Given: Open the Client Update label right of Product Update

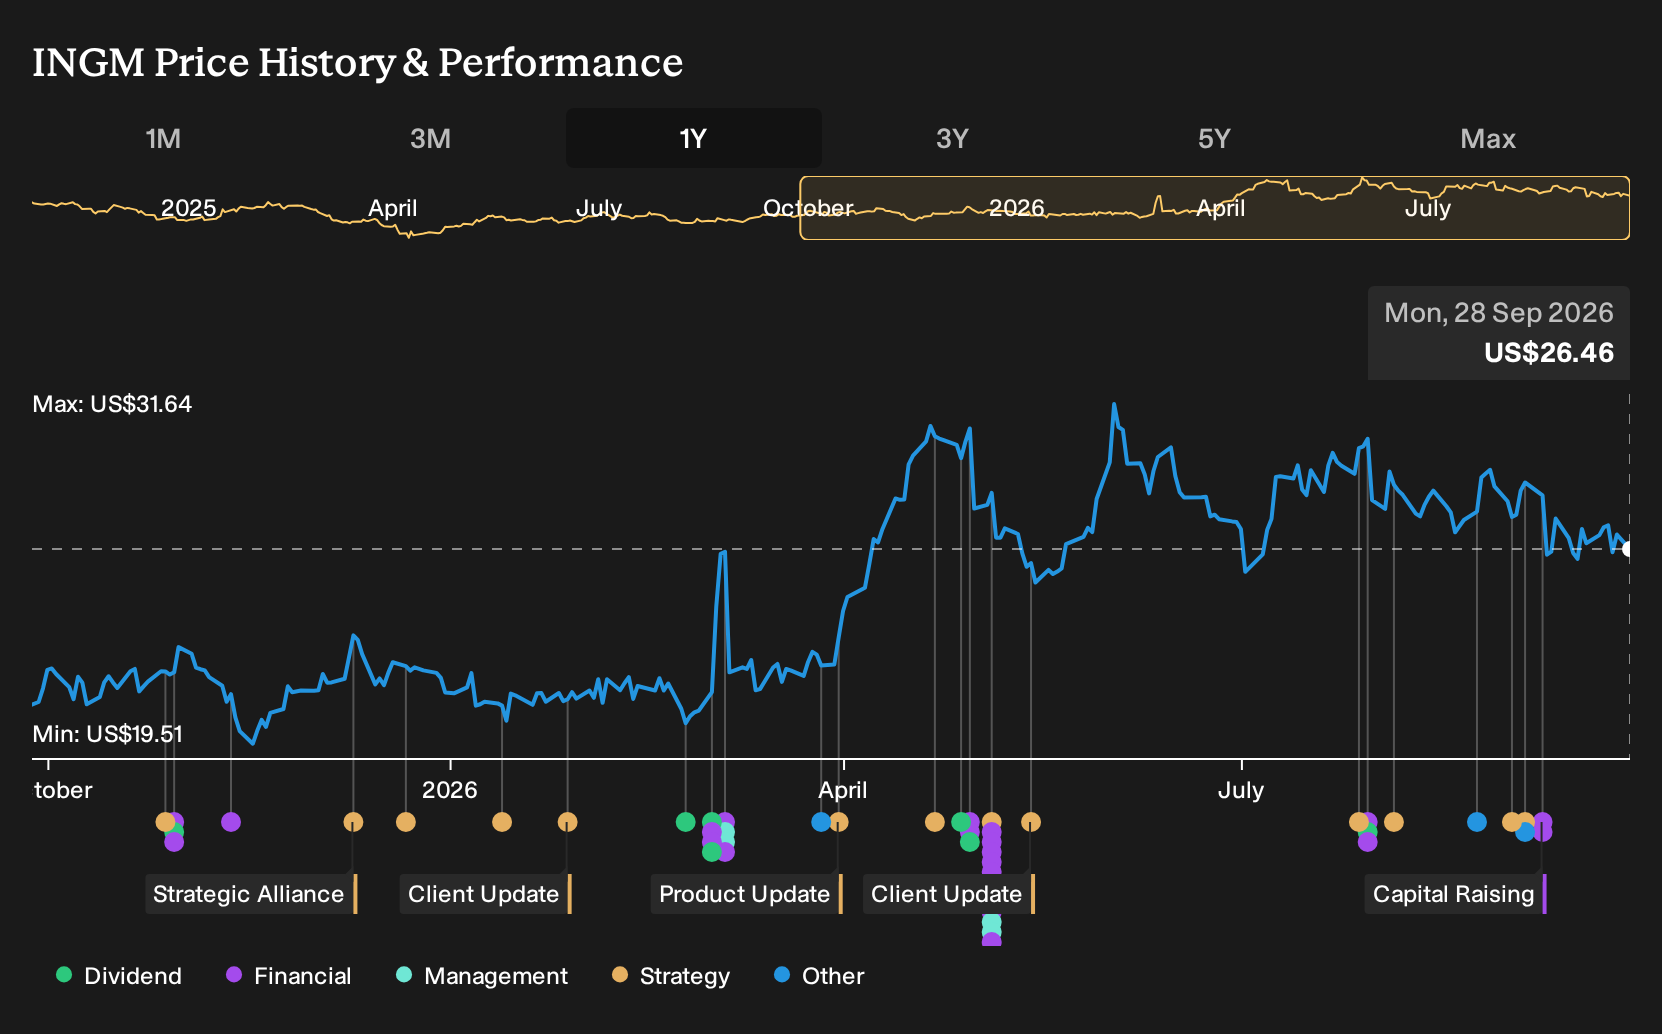Looking at the screenshot, I should tap(948, 894).
